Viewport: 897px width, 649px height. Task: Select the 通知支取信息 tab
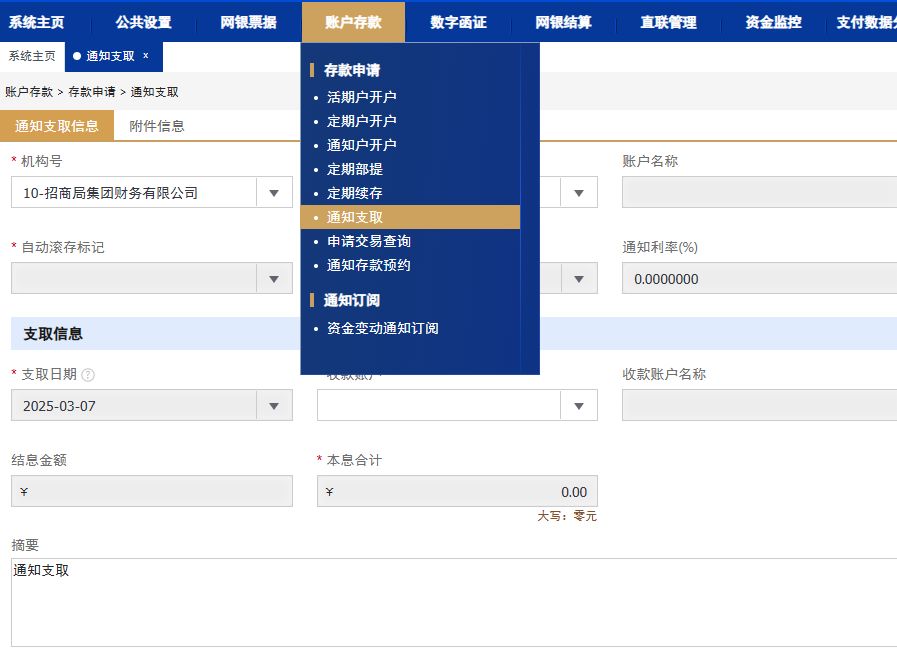pyautogui.click(x=57, y=126)
